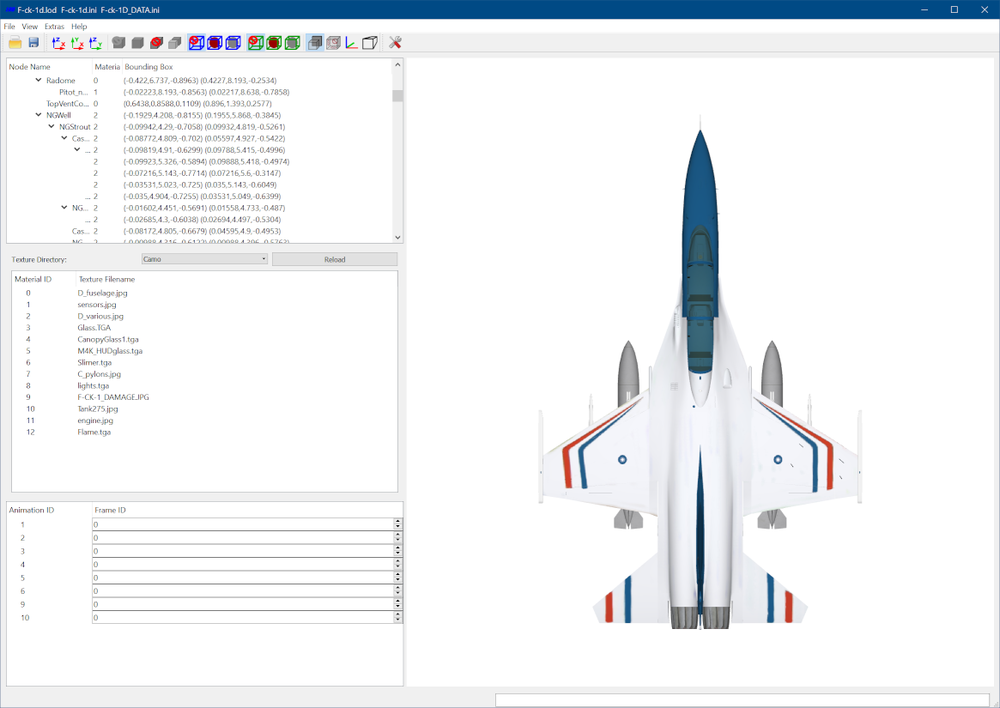Image resolution: width=1000 pixels, height=708 pixels.
Task: Switch to the ZX axis view
Action: pyautogui.click(x=59, y=43)
